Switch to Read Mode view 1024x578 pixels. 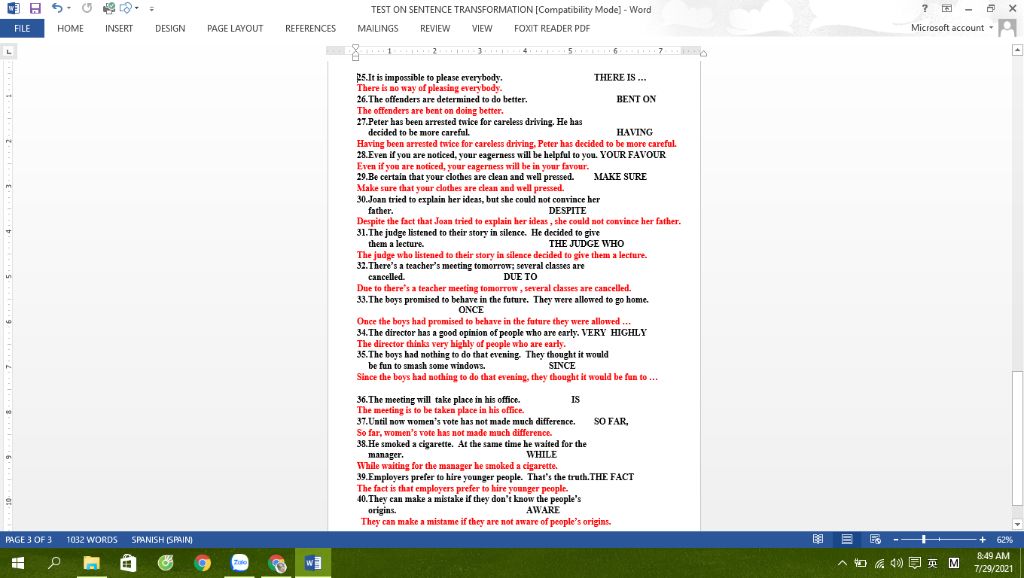coord(818,539)
